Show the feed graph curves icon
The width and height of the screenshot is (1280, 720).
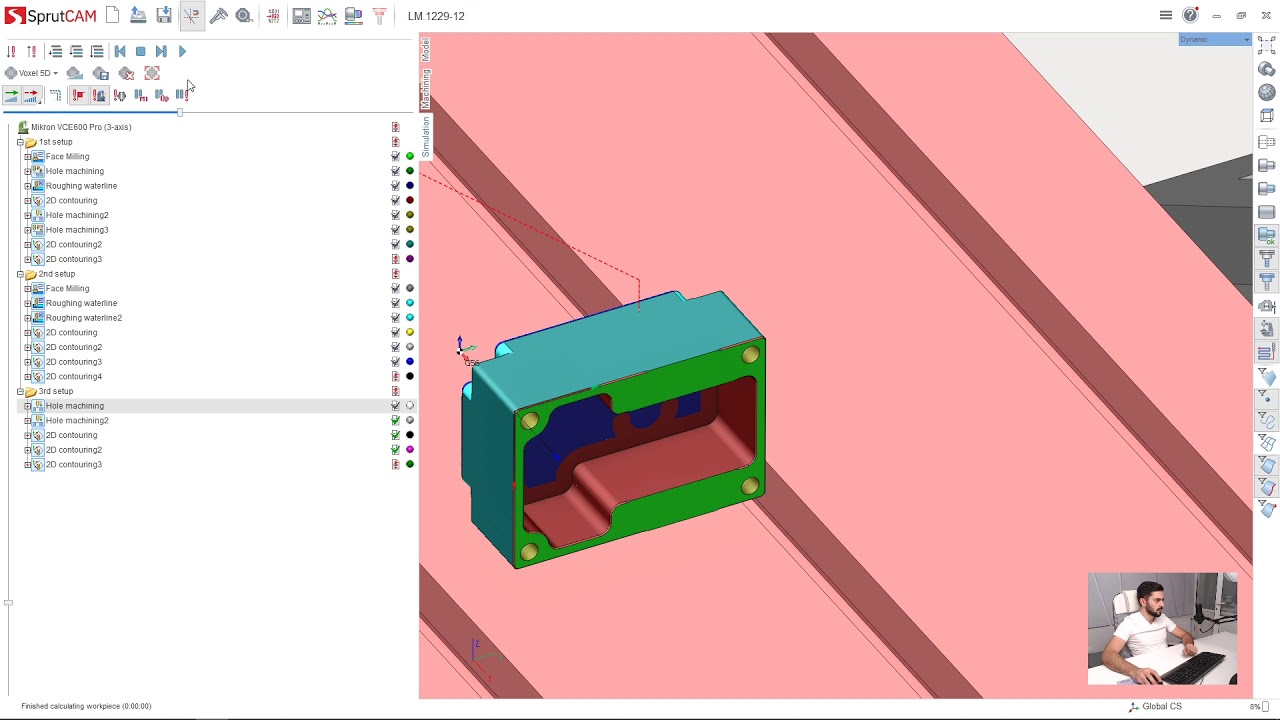(x=327, y=15)
